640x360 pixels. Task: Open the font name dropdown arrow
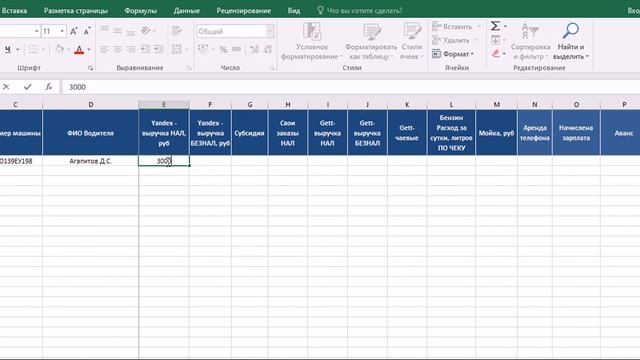click(36, 31)
